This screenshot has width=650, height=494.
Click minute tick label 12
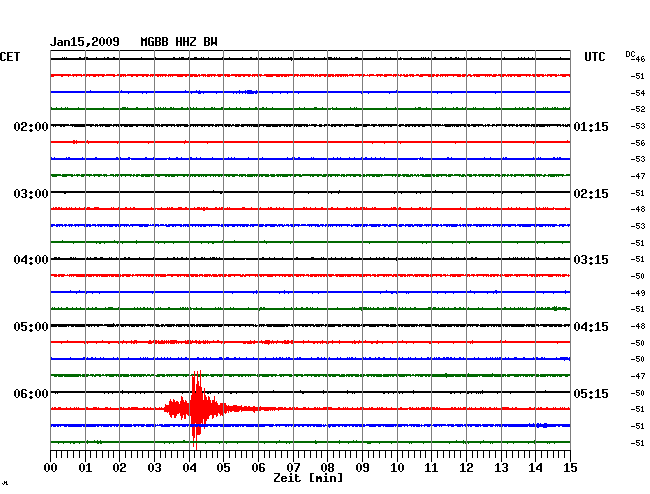466,467
